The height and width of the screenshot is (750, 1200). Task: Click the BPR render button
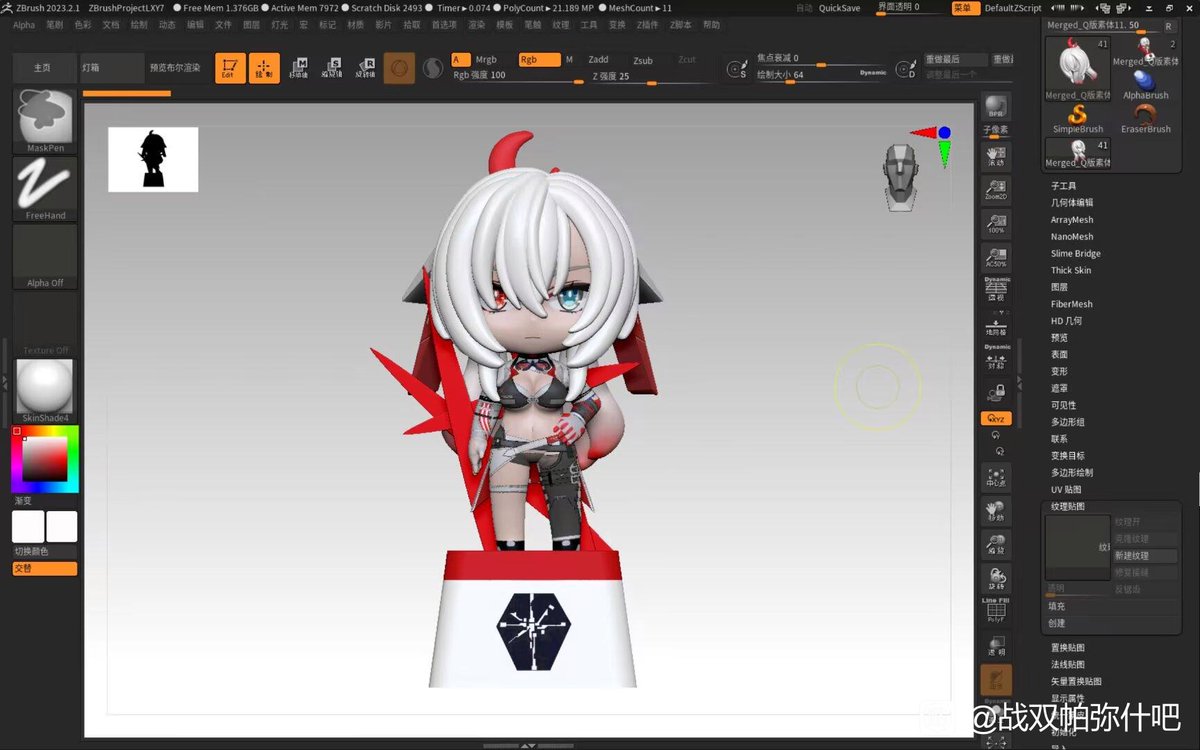coord(995,108)
